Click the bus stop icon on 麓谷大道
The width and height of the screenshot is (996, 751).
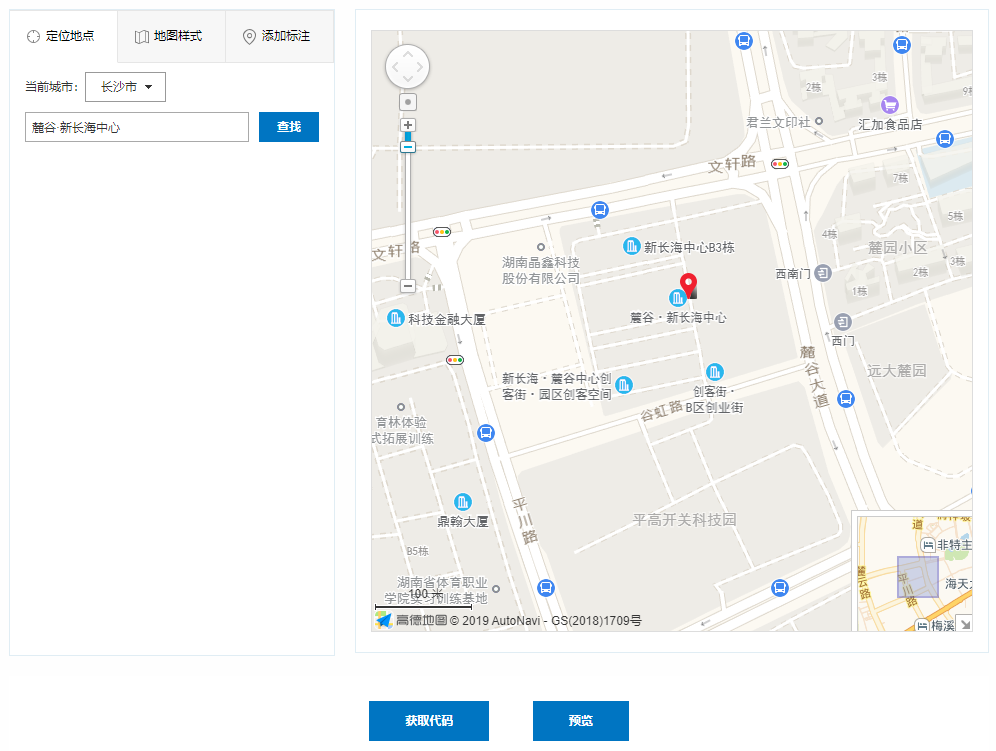click(x=846, y=399)
